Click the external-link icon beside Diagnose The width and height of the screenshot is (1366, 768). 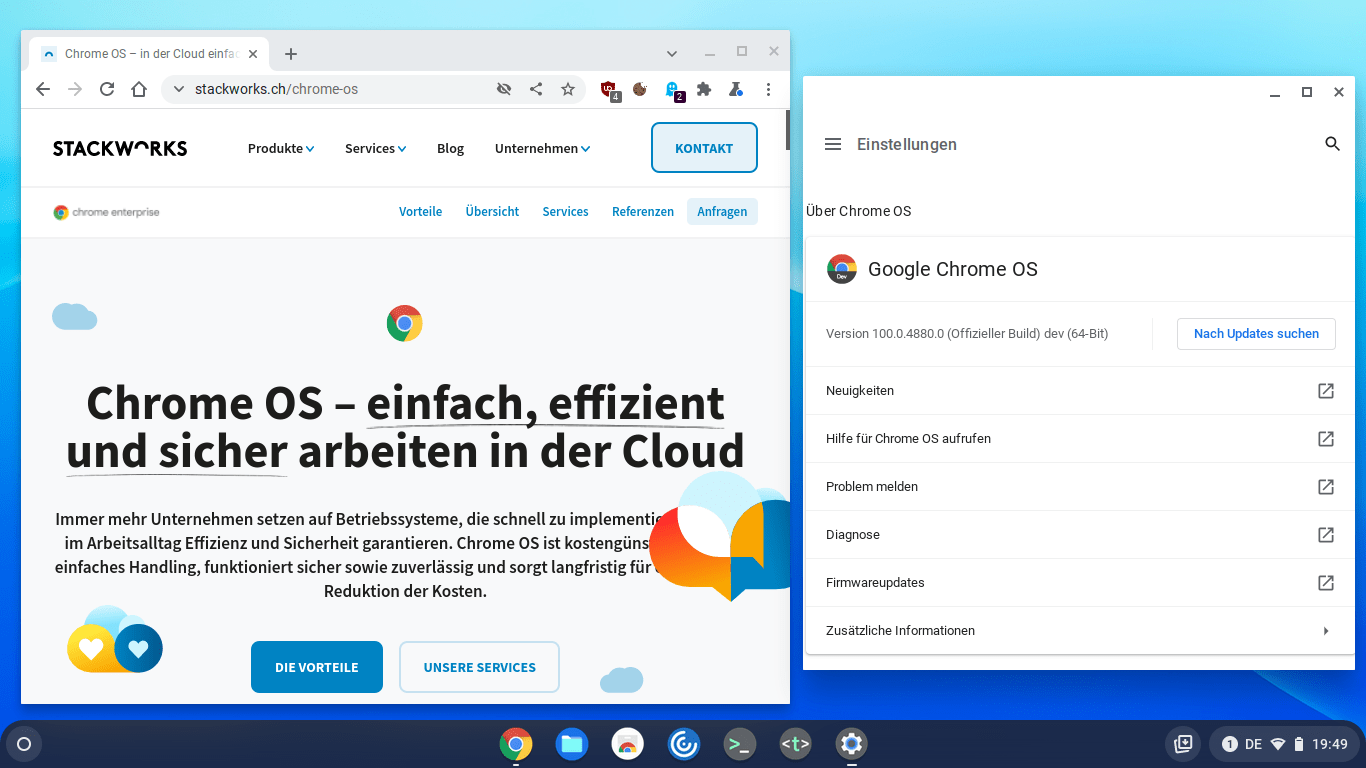[1326, 535]
